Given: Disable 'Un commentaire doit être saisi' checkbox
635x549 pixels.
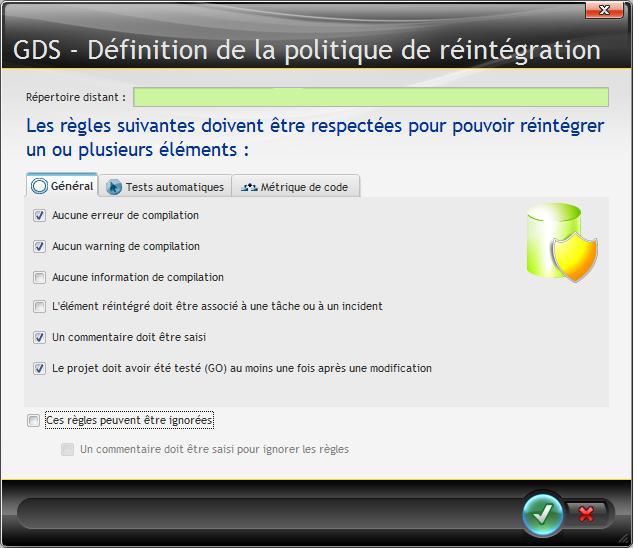Looking at the screenshot, I should pyautogui.click(x=40, y=338).
